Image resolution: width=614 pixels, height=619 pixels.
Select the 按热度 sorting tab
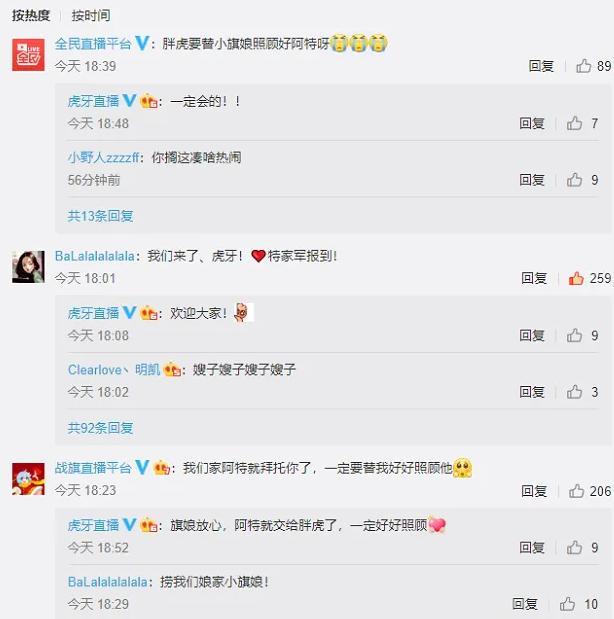tap(31, 15)
